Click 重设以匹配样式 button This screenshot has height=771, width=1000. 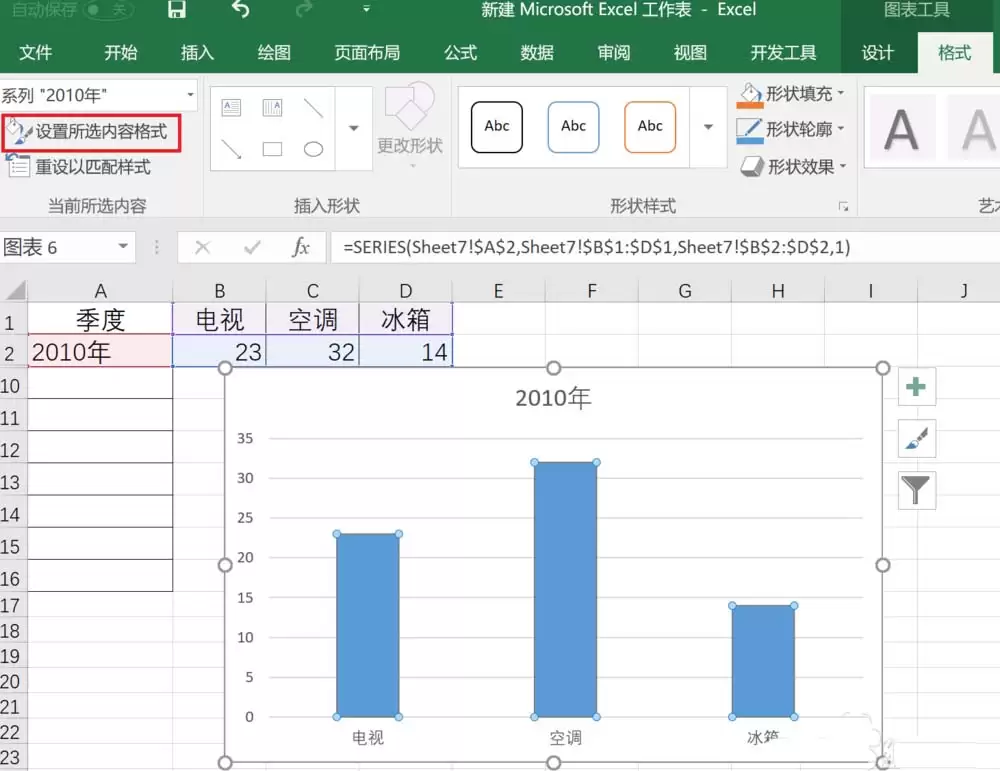(79, 167)
